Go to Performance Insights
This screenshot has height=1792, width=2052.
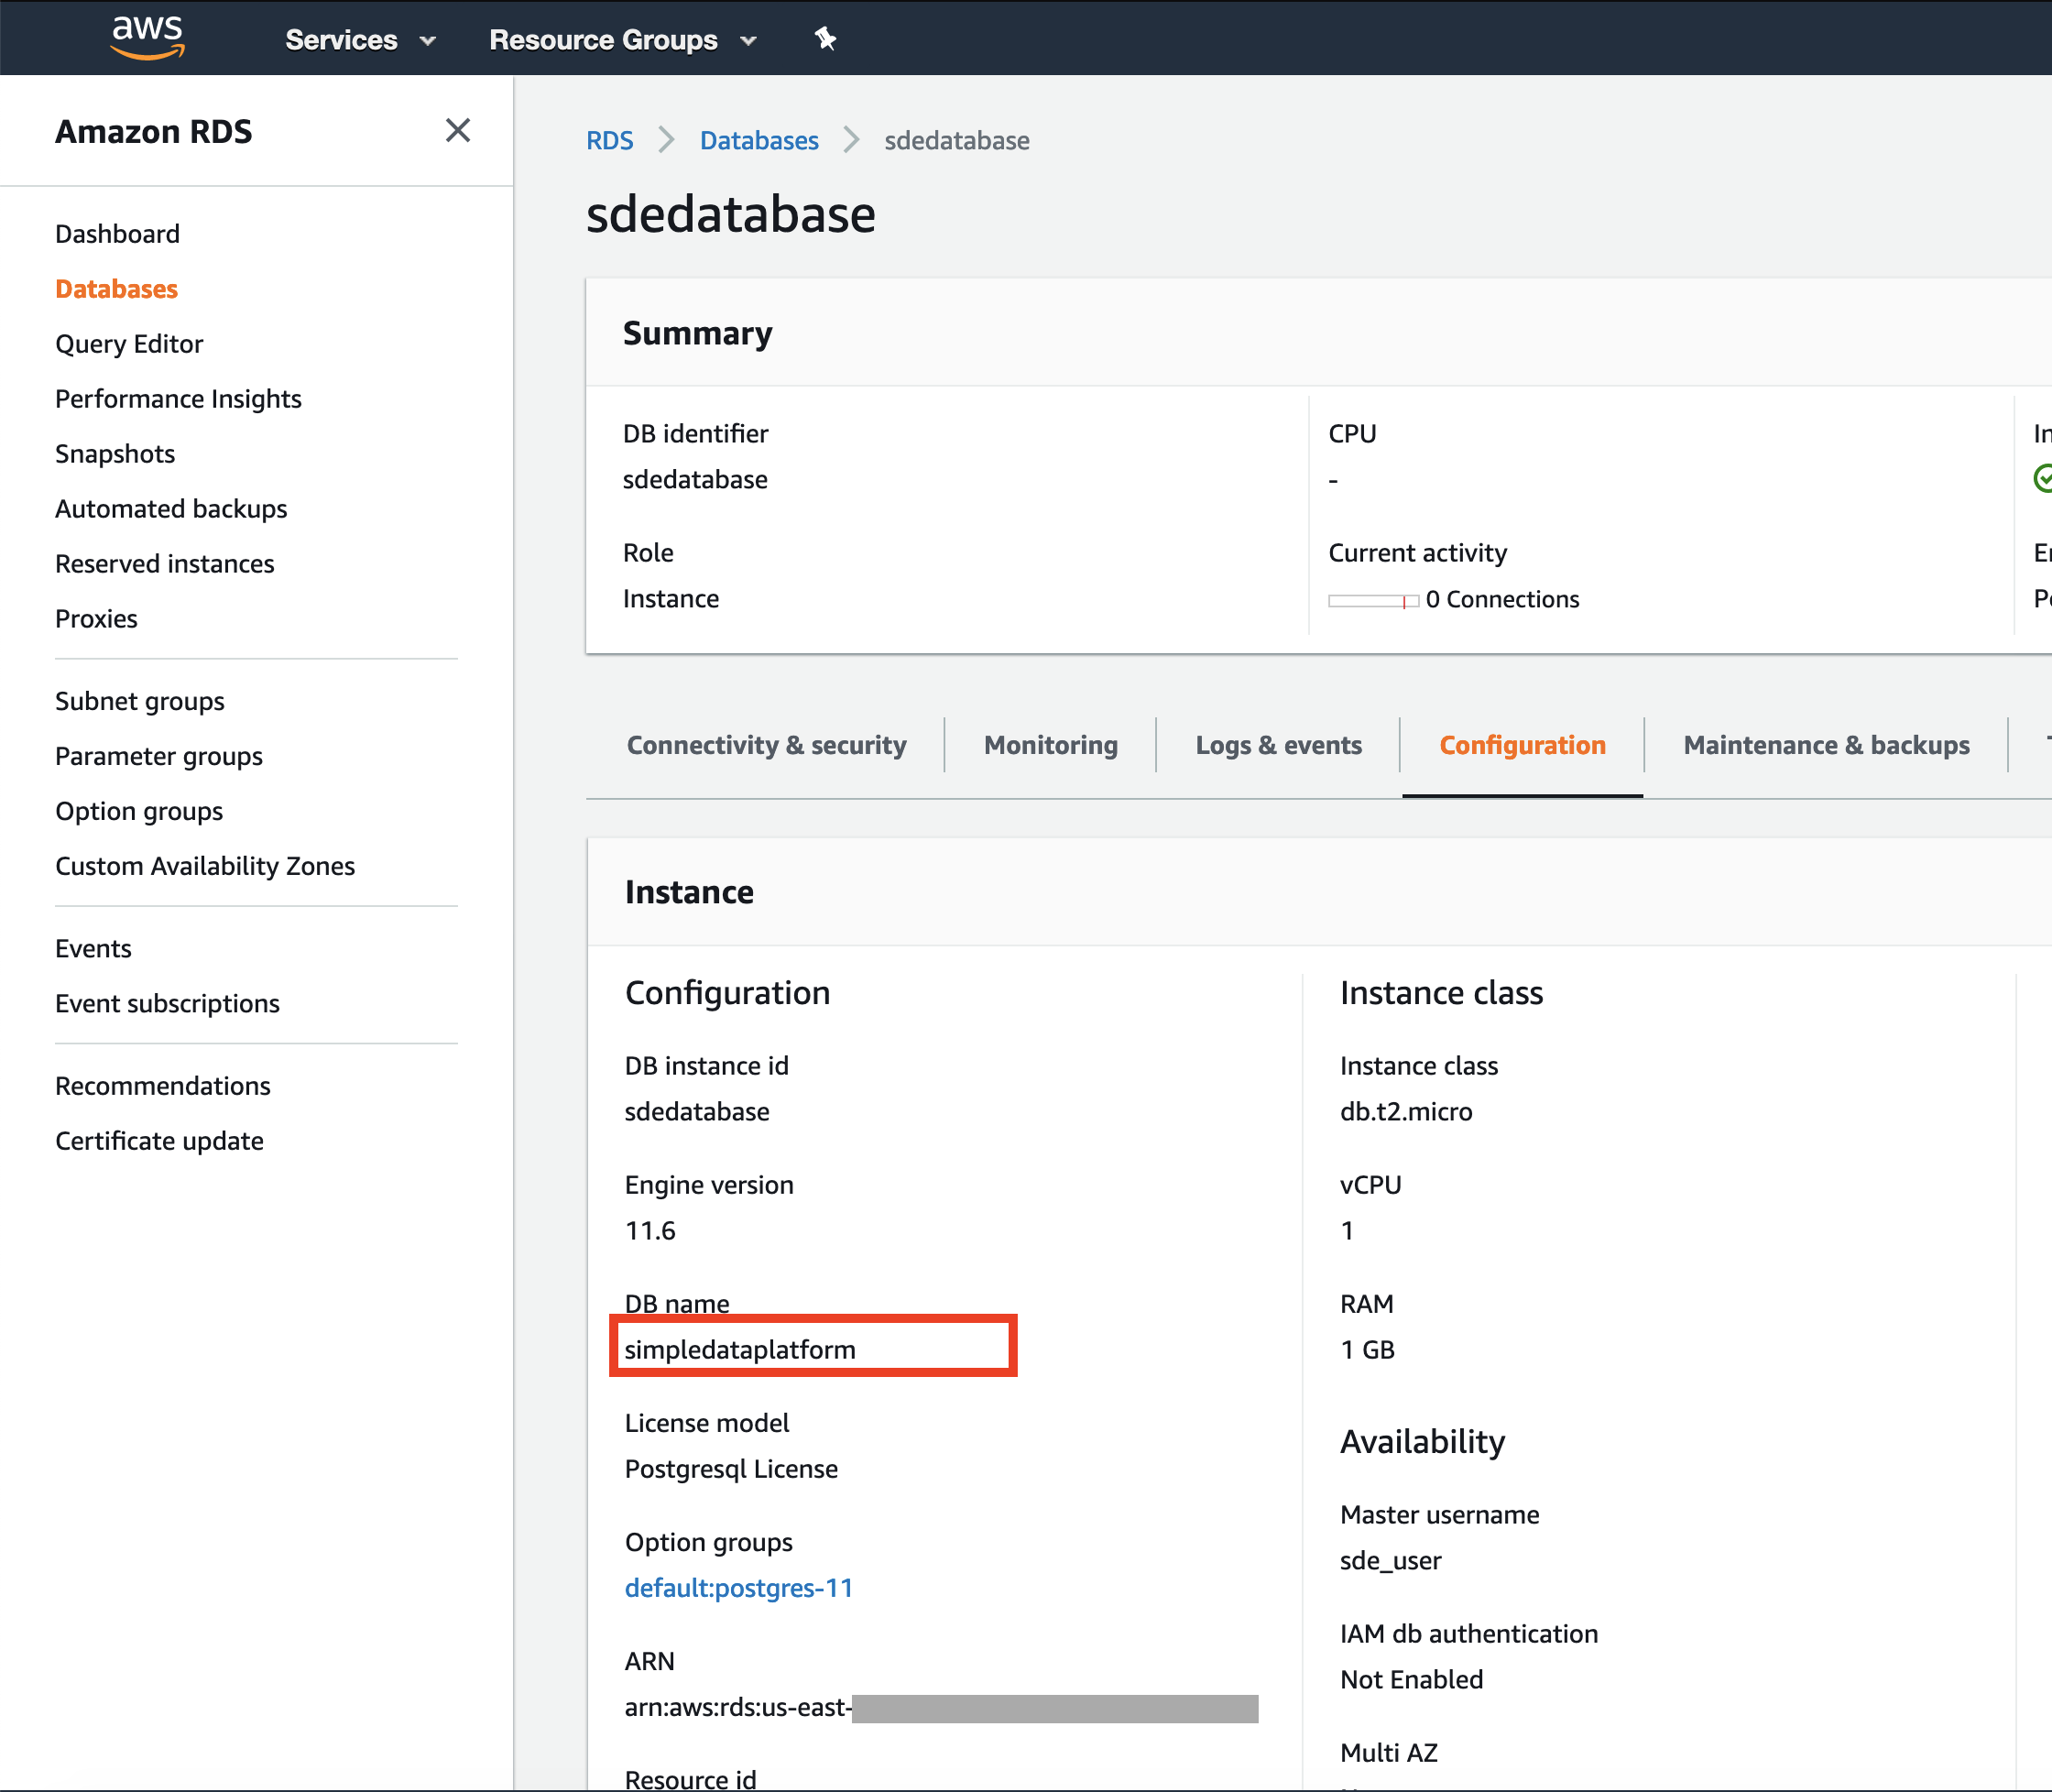(178, 399)
